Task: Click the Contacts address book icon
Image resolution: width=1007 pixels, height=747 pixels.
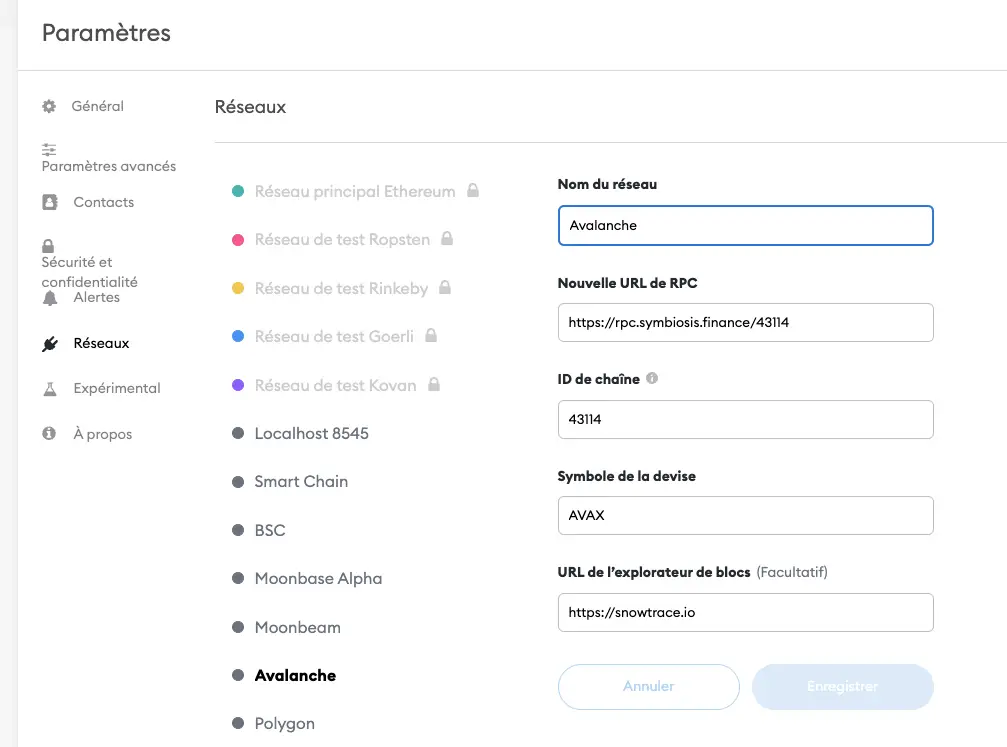Action: (50, 202)
